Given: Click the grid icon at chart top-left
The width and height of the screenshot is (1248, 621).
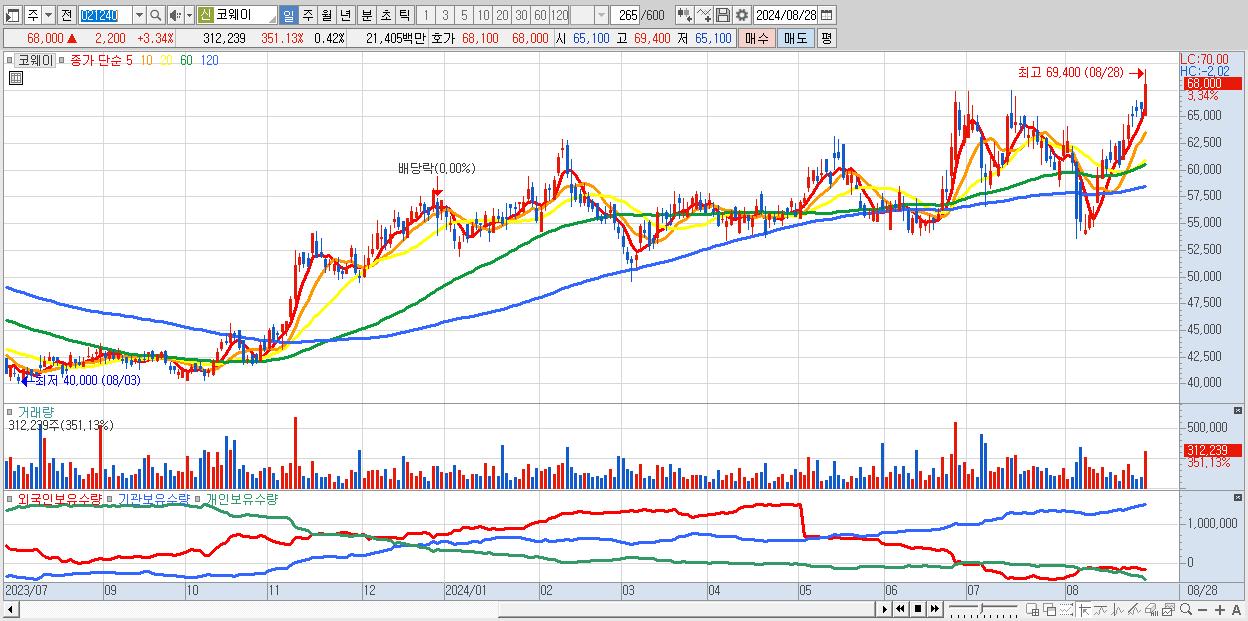Looking at the screenshot, I should pyautogui.click(x=16, y=76).
